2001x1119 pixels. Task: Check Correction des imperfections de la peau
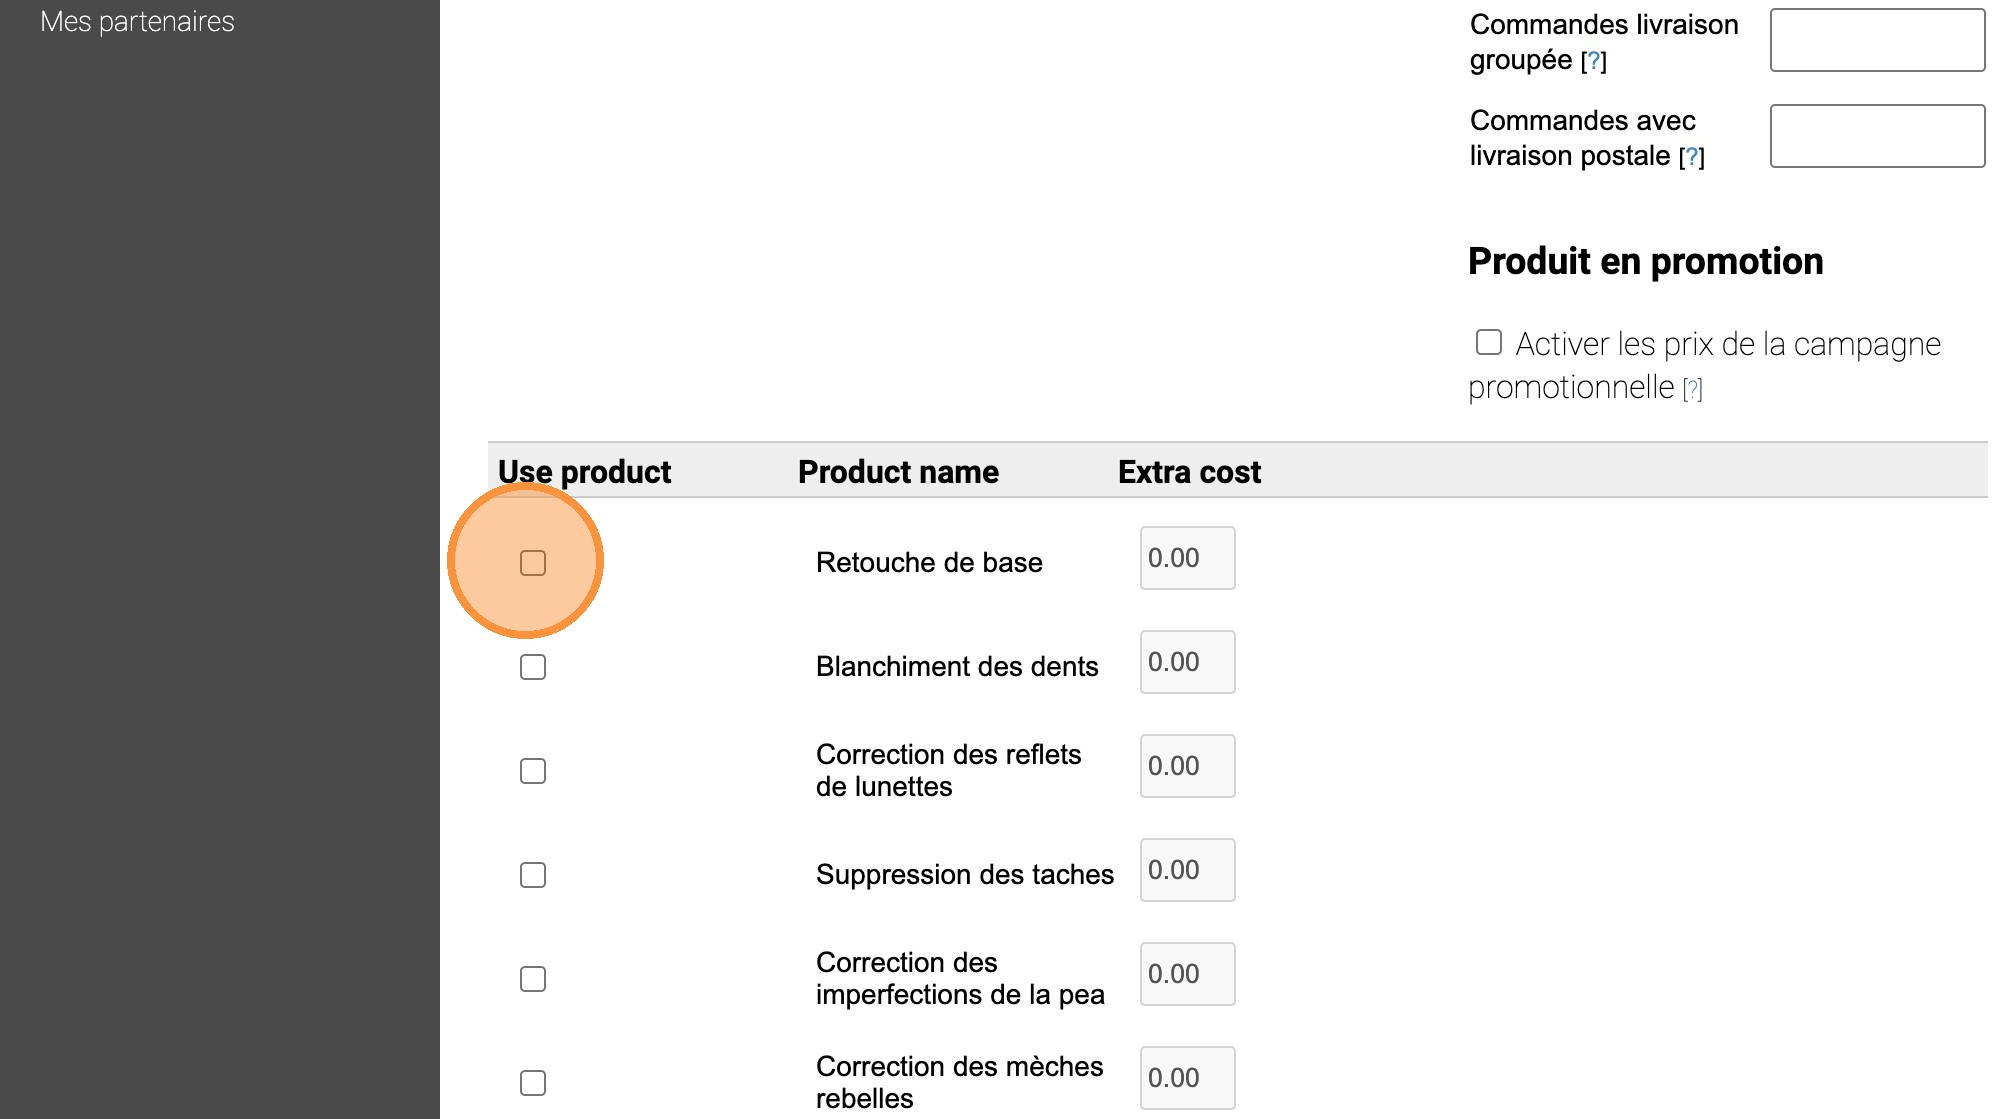(x=533, y=979)
